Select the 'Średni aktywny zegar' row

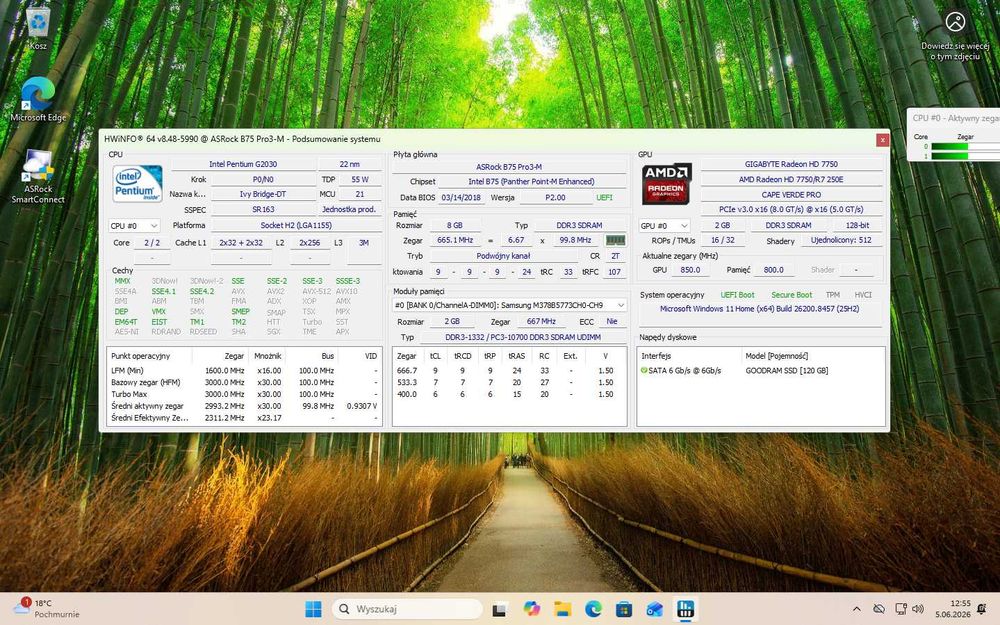tap(244, 406)
